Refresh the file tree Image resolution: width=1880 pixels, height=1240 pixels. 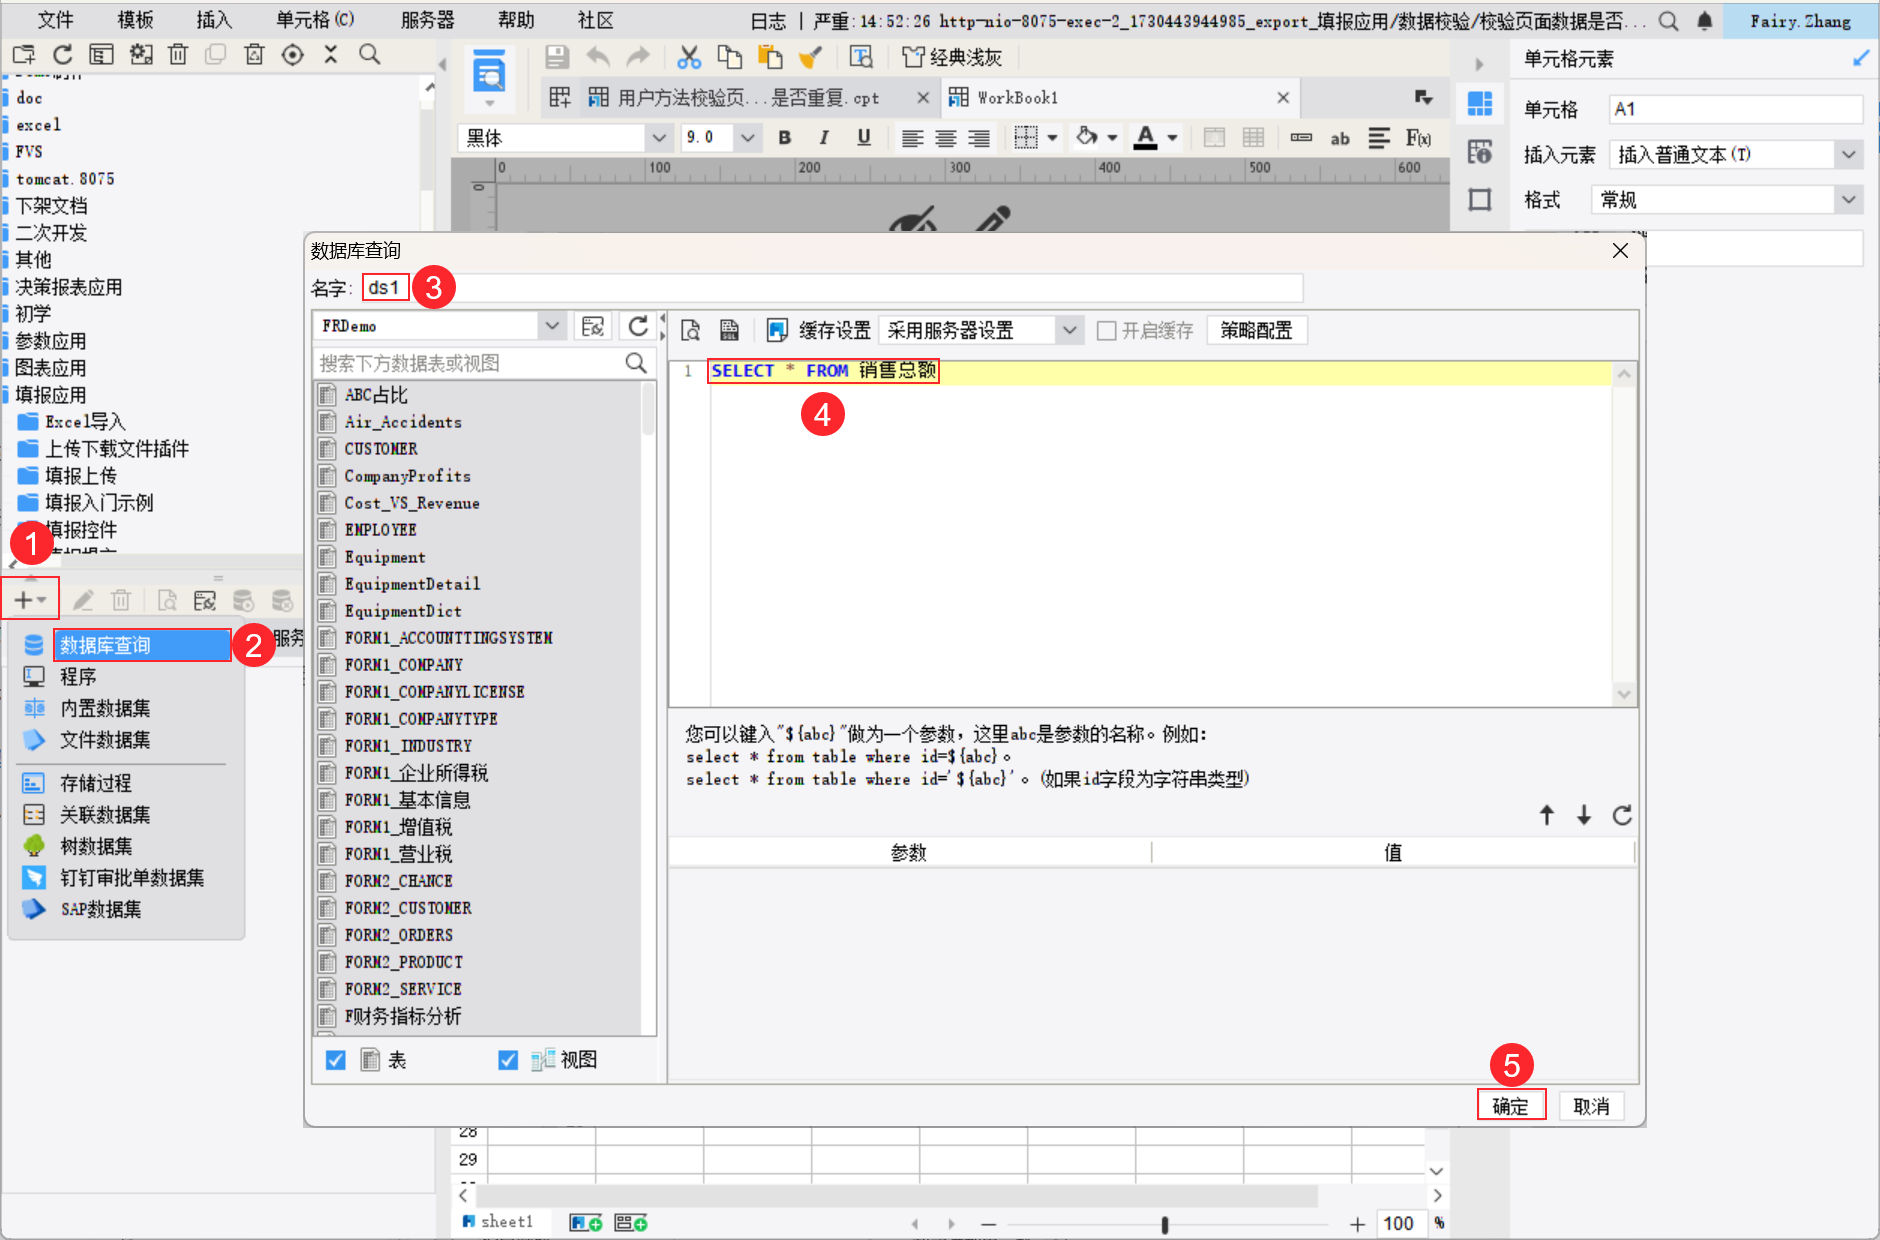pyautogui.click(x=63, y=55)
